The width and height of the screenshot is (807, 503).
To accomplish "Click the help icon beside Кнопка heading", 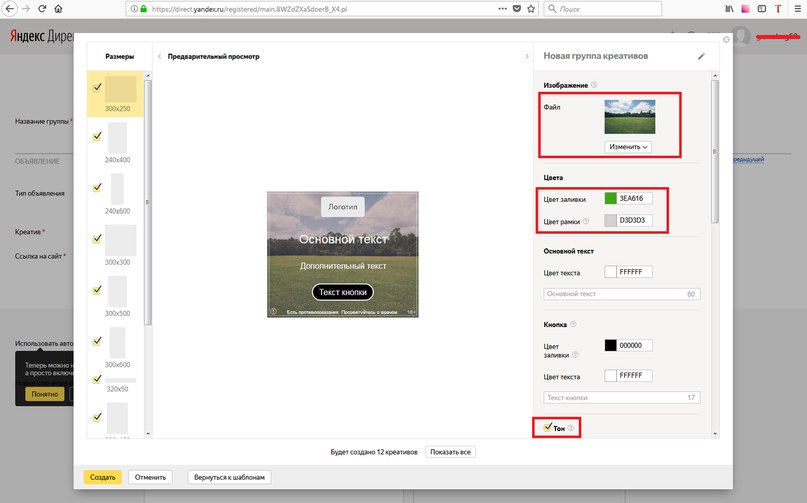I will coord(572,324).
